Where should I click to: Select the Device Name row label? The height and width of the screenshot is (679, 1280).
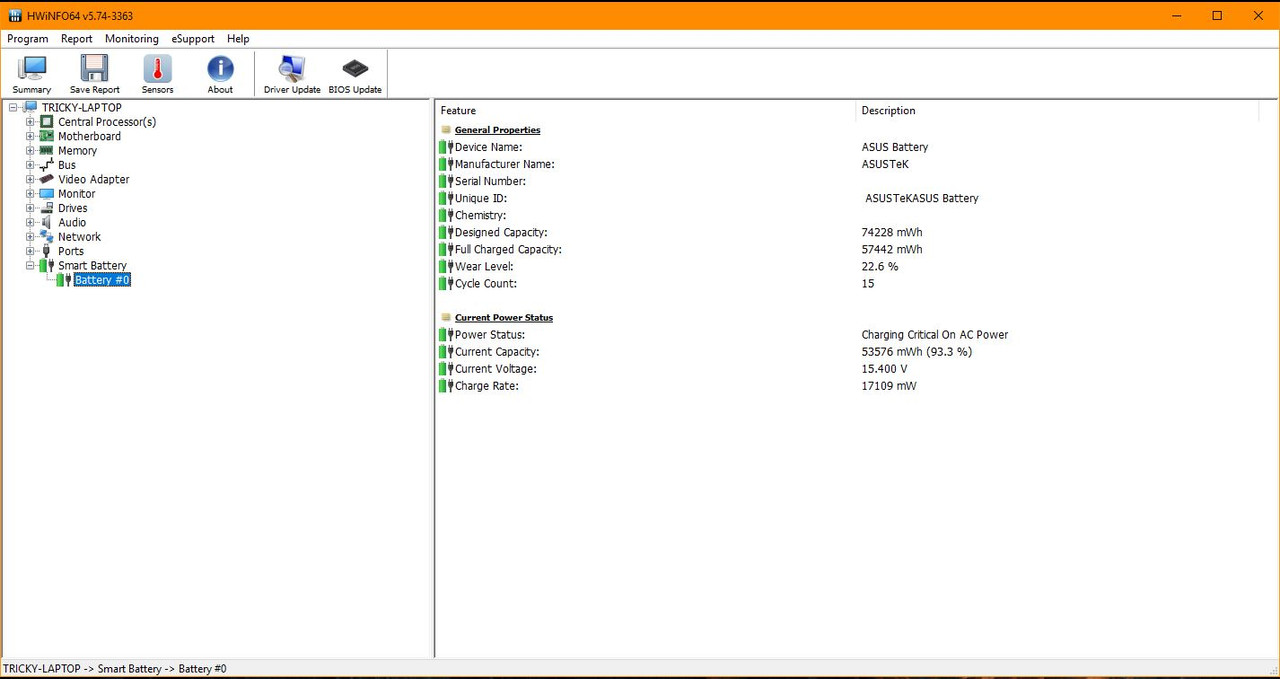pos(489,147)
